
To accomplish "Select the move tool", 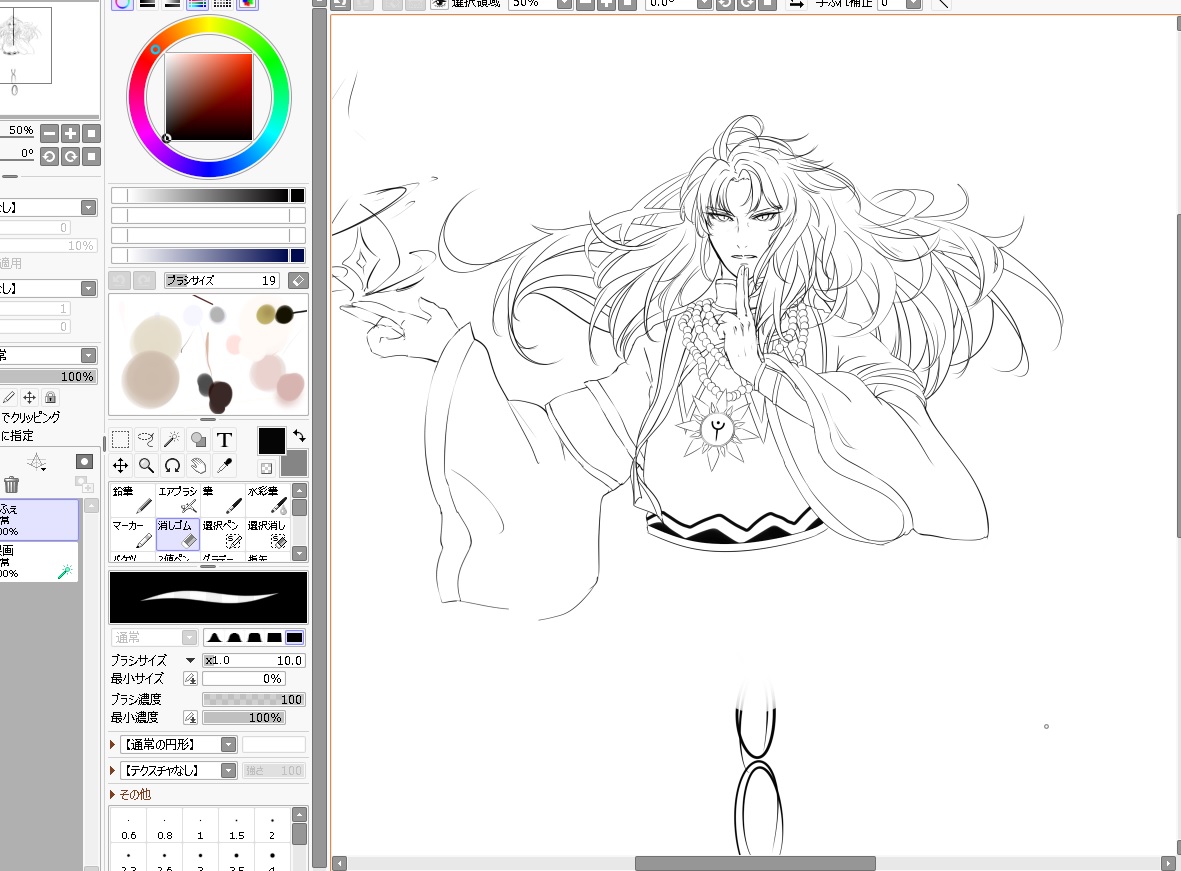I will click(121, 466).
